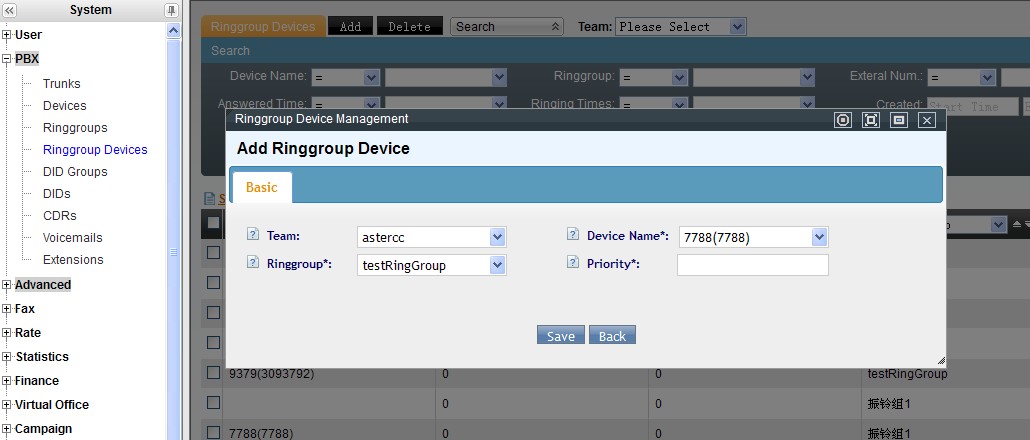The image size is (1030, 440).
Task: Open the Ringgroup dropdown showing testRingGroup
Action: point(497,265)
